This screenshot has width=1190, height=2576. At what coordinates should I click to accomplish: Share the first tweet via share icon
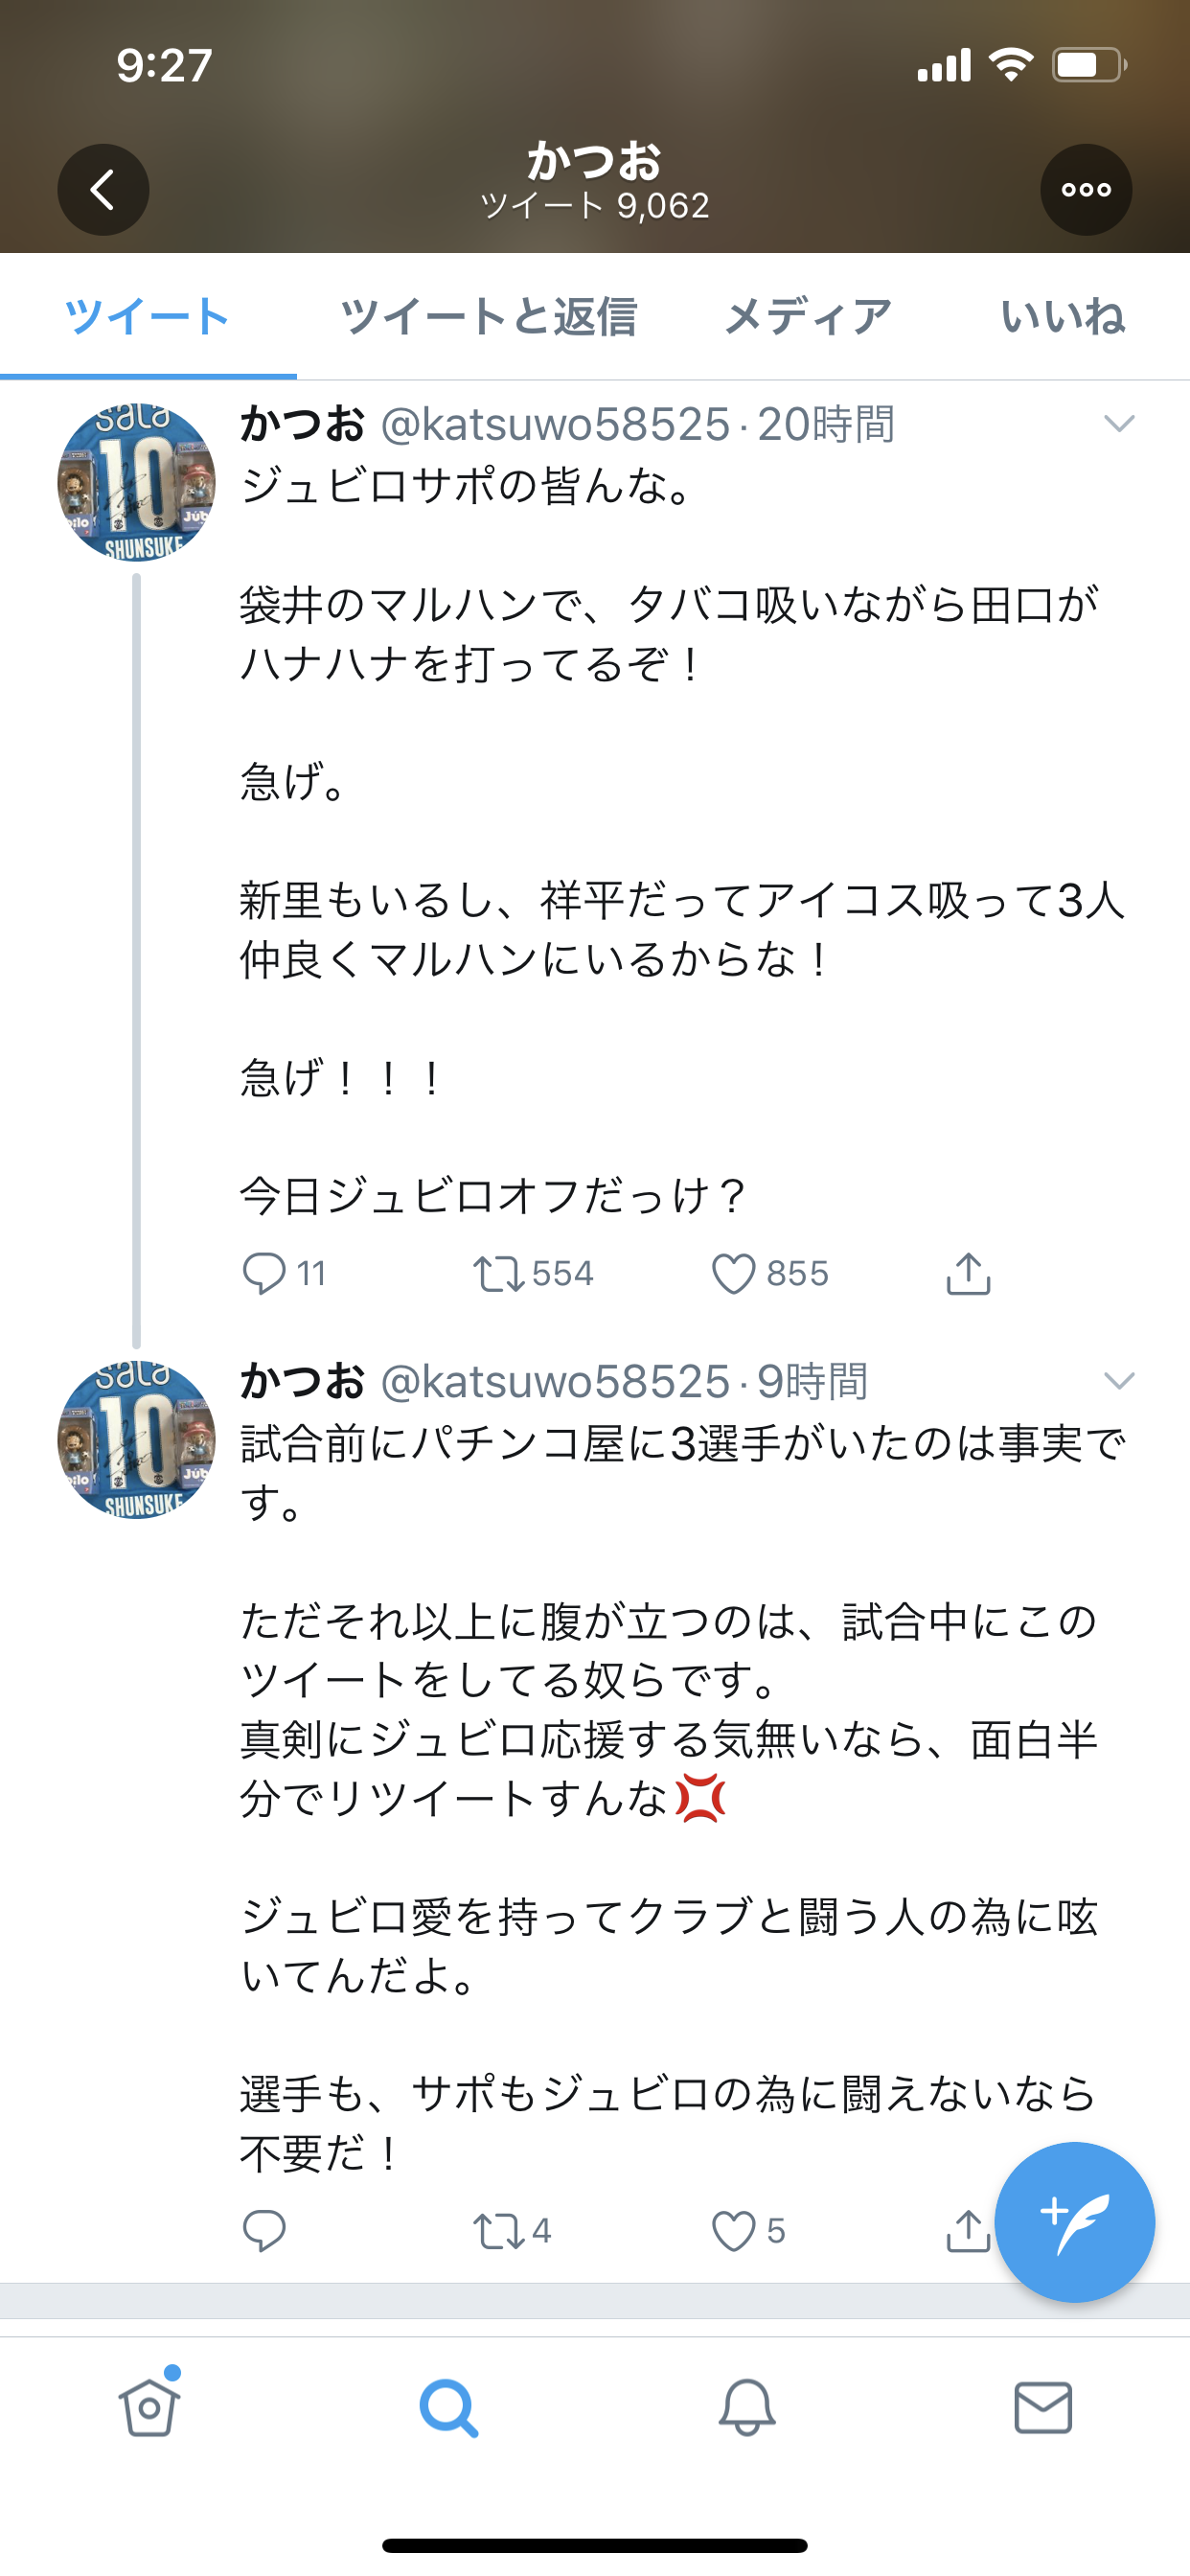tap(968, 1274)
